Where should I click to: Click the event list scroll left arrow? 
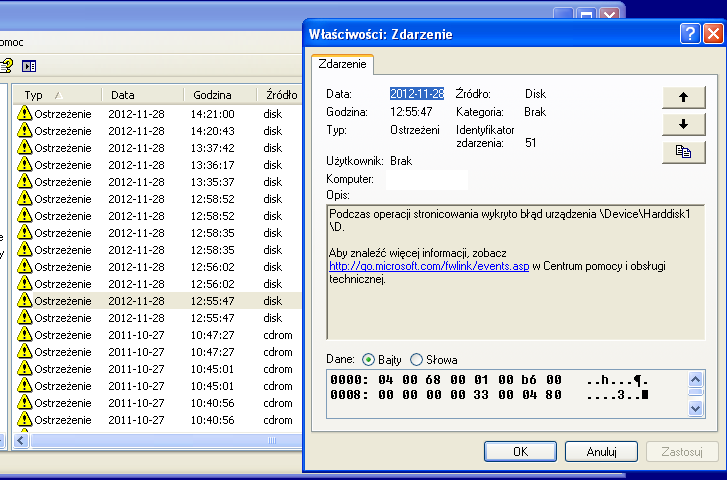(20, 440)
